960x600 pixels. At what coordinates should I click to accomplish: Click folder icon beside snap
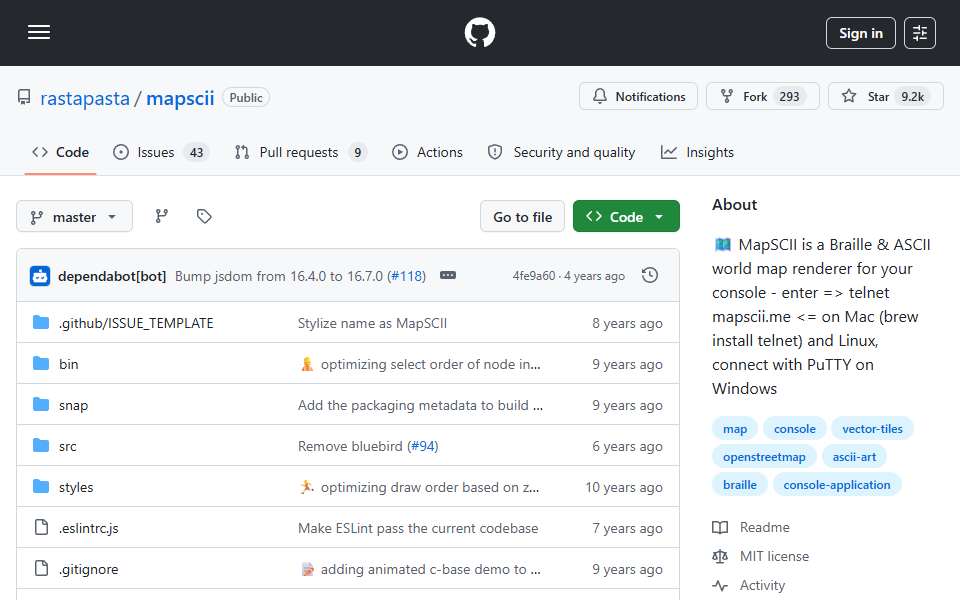tap(41, 405)
